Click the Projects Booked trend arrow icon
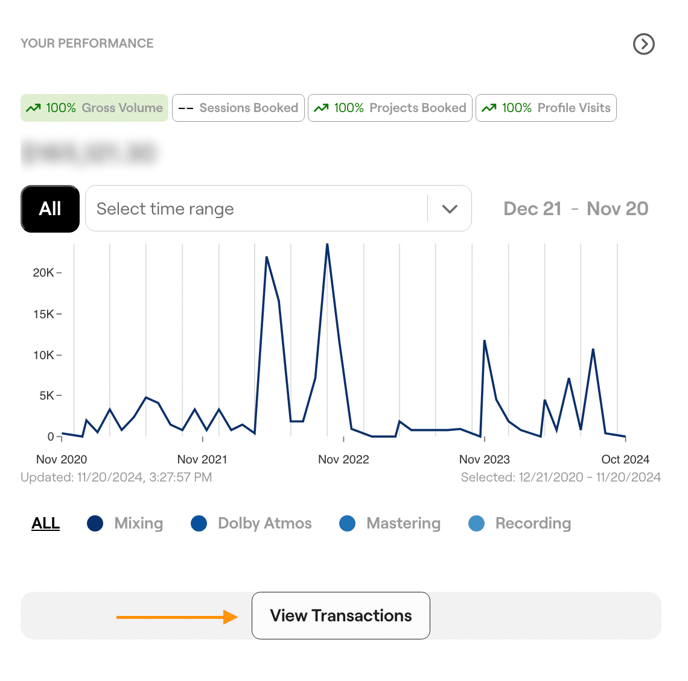The width and height of the screenshot is (688, 681). (321, 108)
